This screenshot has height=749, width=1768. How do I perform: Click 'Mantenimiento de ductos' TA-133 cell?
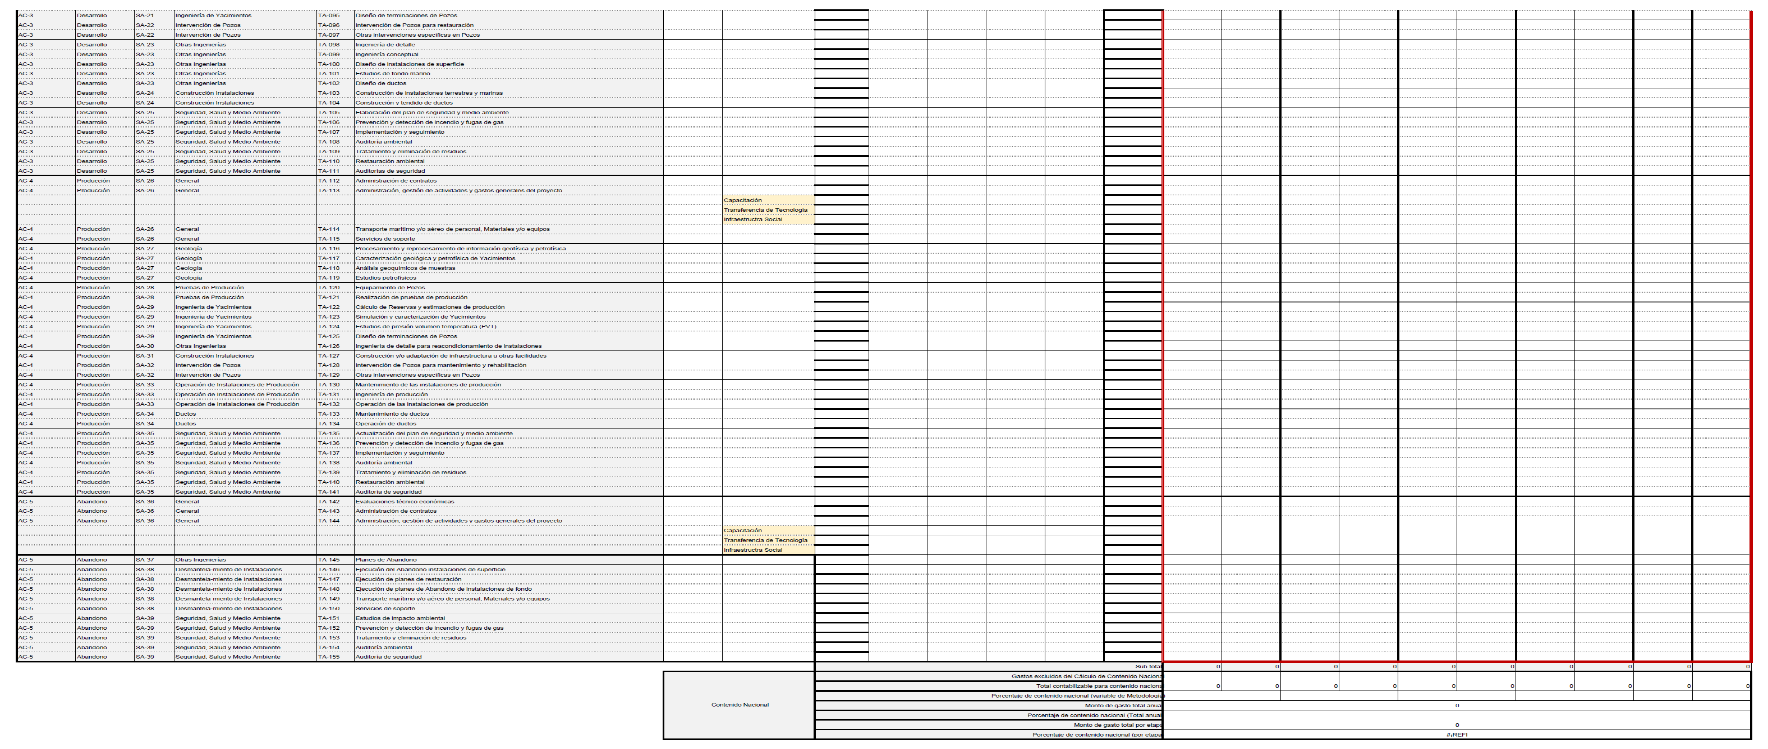click(x=393, y=414)
